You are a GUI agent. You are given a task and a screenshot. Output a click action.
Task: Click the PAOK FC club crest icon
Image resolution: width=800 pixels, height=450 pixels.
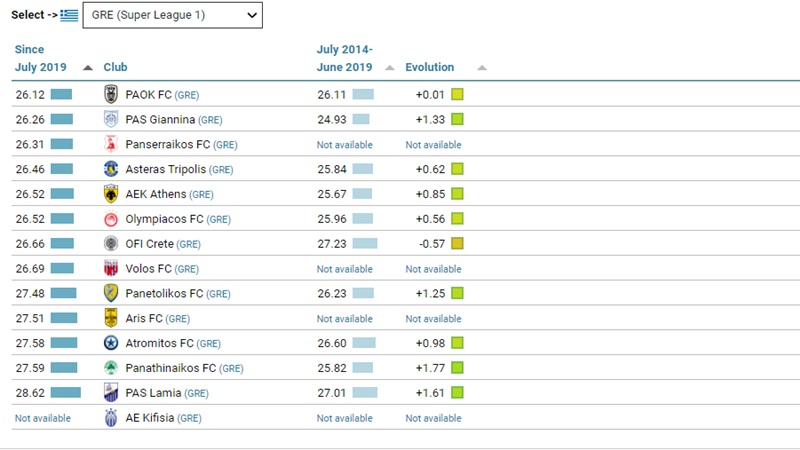[x=111, y=94]
